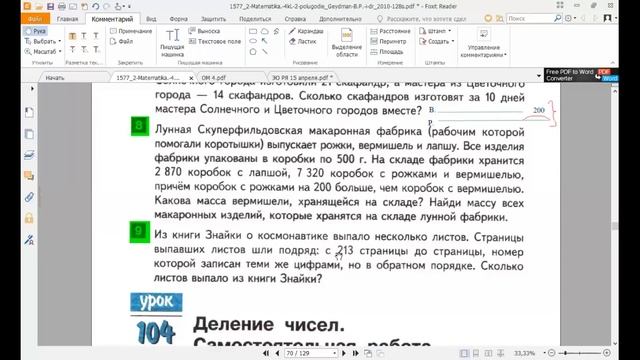
Task: Attach a File (Файл) comment
Action: (x=122, y=41)
